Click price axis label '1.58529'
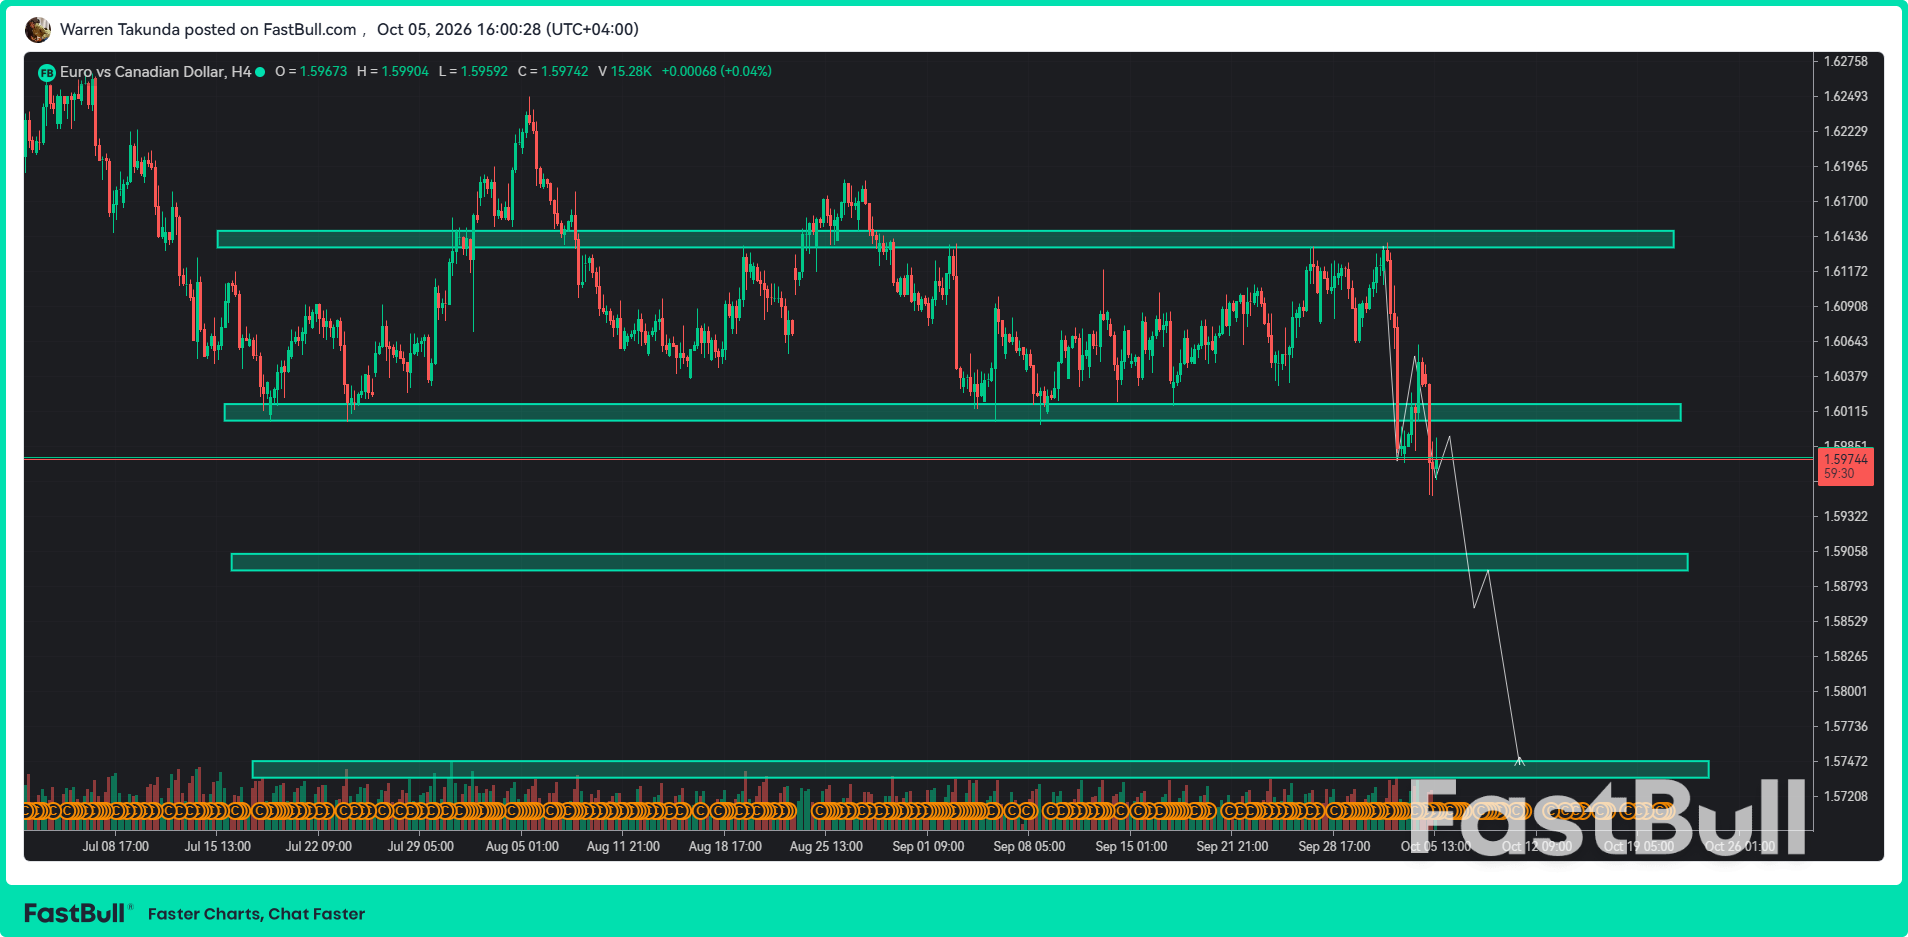The height and width of the screenshot is (937, 1908). (x=1846, y=622)
